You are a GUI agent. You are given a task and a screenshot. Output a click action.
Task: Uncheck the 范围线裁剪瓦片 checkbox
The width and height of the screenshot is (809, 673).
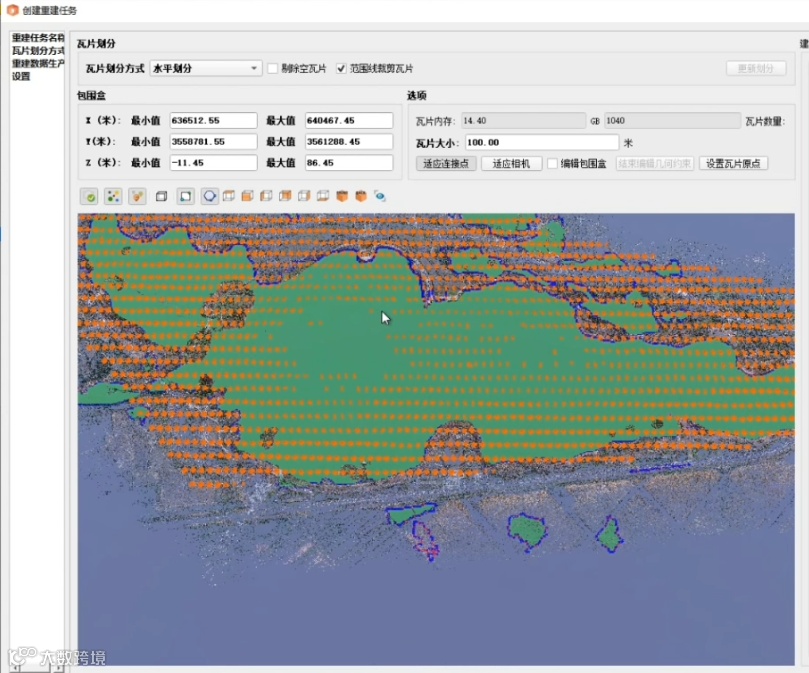tap(342, 69)
